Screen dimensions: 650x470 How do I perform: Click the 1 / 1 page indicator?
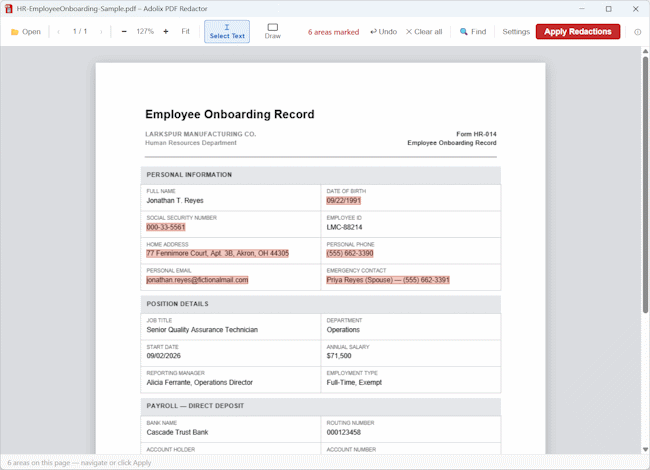pos(80,31)
